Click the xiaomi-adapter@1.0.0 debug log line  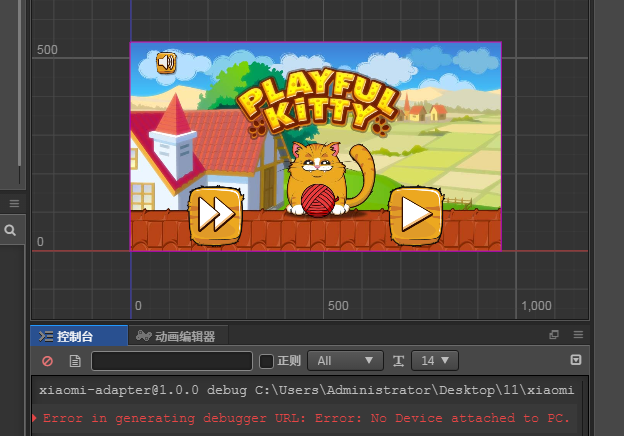pyautogui.click(x=306, y=390)
